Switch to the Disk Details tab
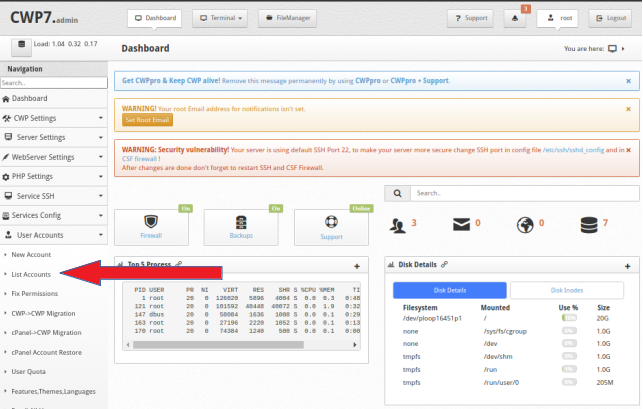The image size is (643, 409). (450, 290)
